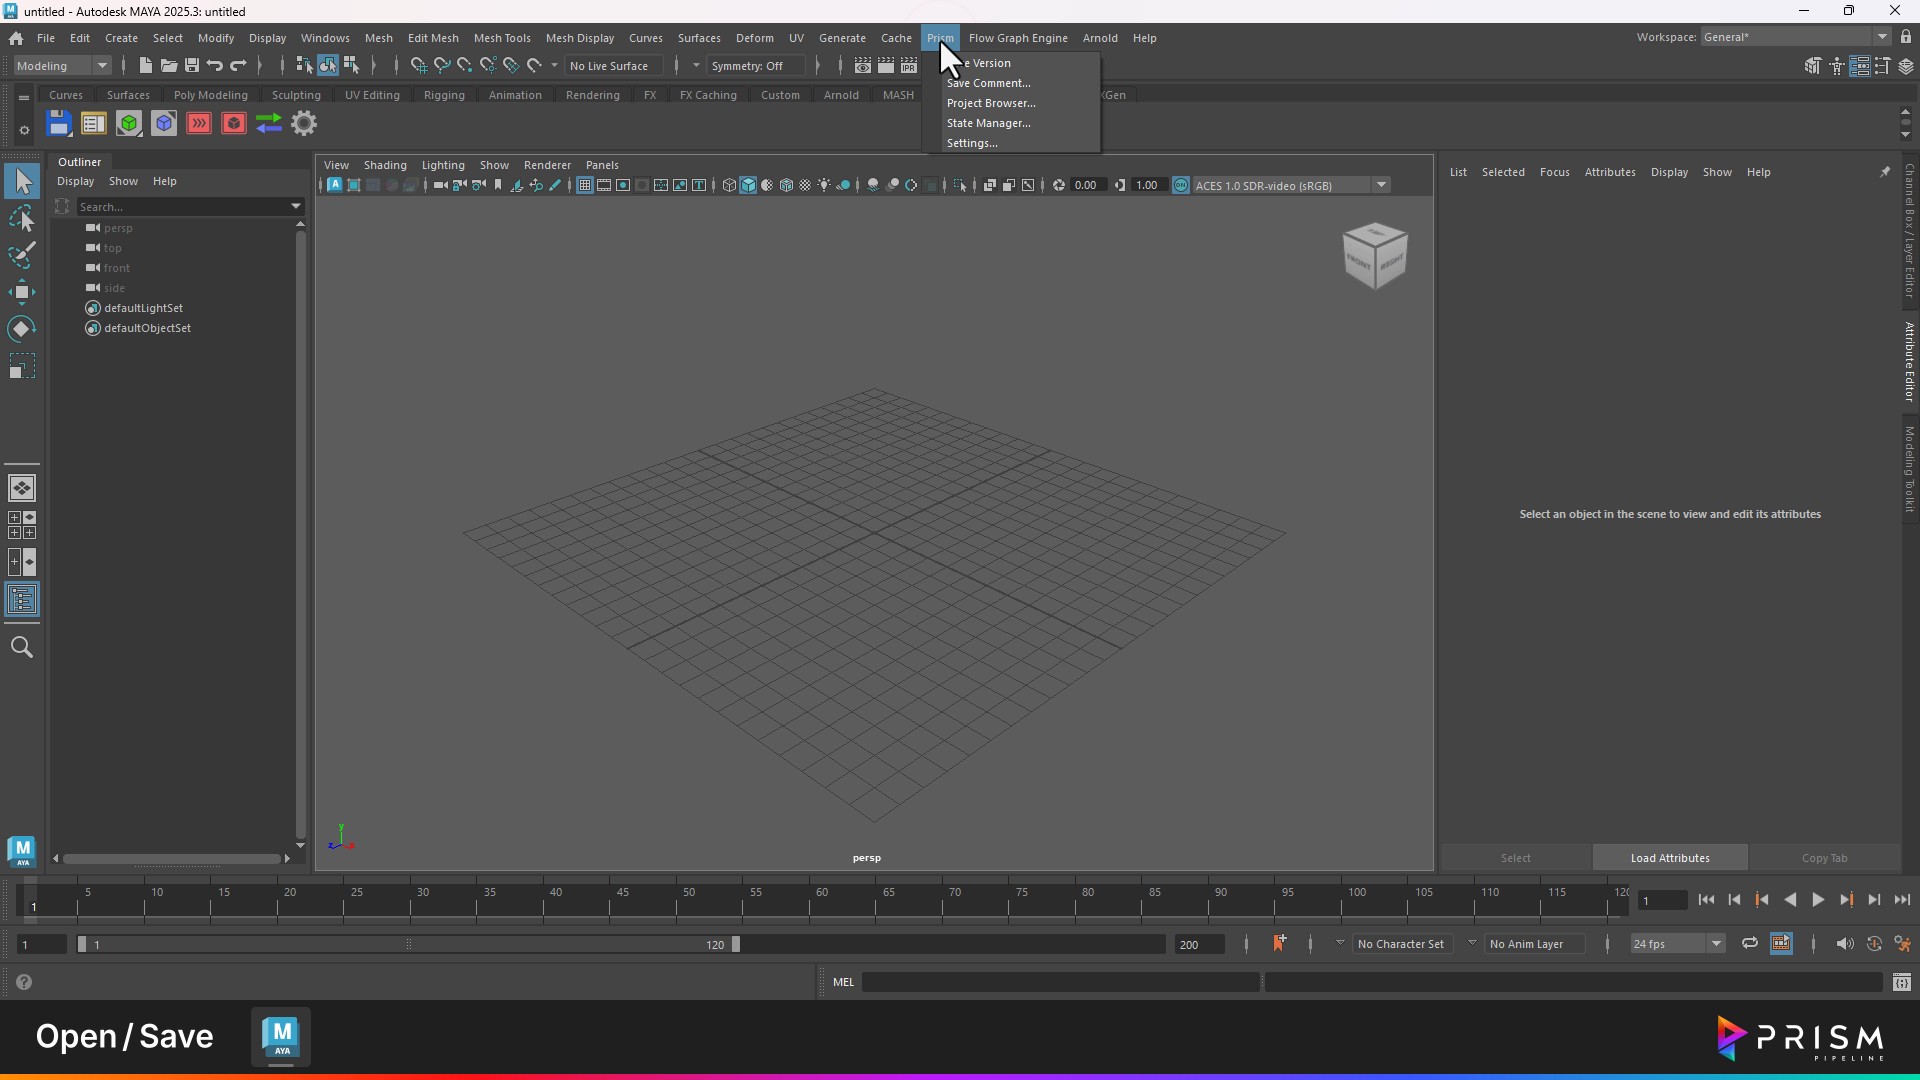Click the MEL command input field
Image resolution: width=1920 pixels, height=1080 pixels.
[x=1060, y=983]
